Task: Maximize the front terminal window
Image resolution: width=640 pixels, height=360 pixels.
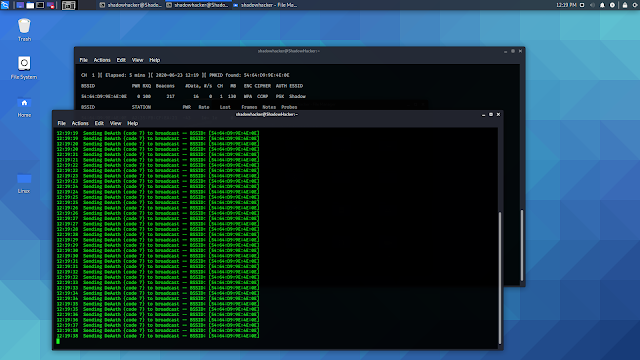Action: pyautogui.click(x=491, y=115)
